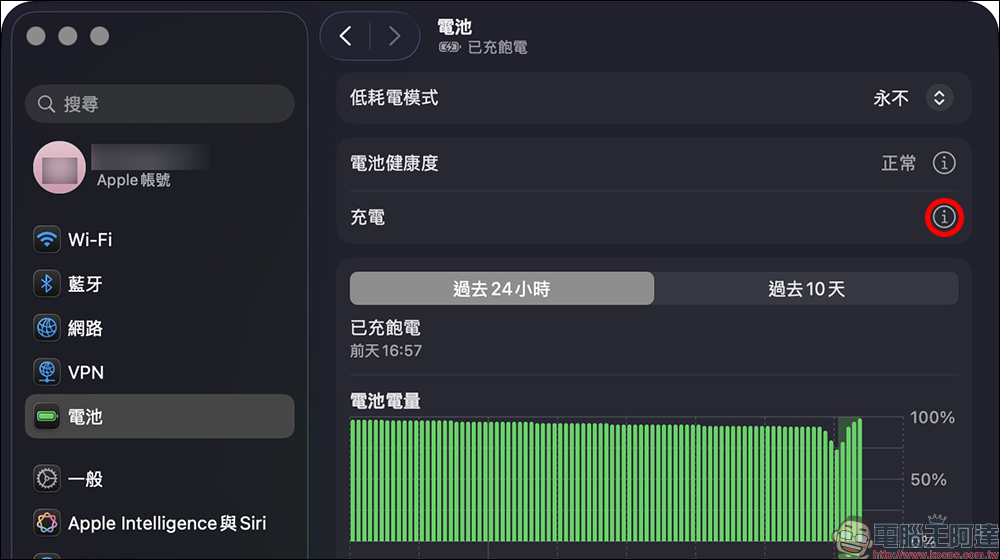The image size is (1000, 560).
Task: Click the 已充飽電 status under title
Action: tap(497, 48)
